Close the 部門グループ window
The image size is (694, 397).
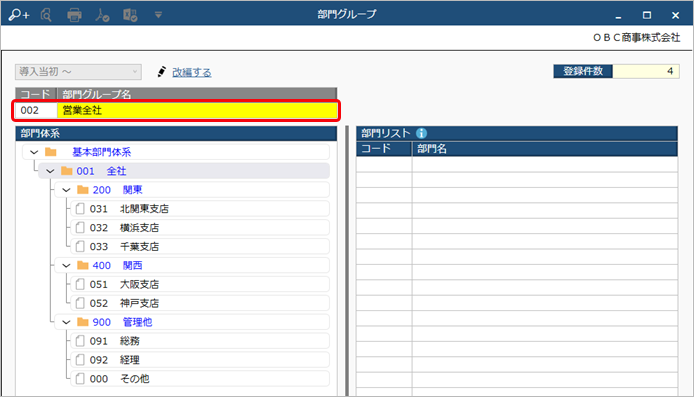pos(675,15)
